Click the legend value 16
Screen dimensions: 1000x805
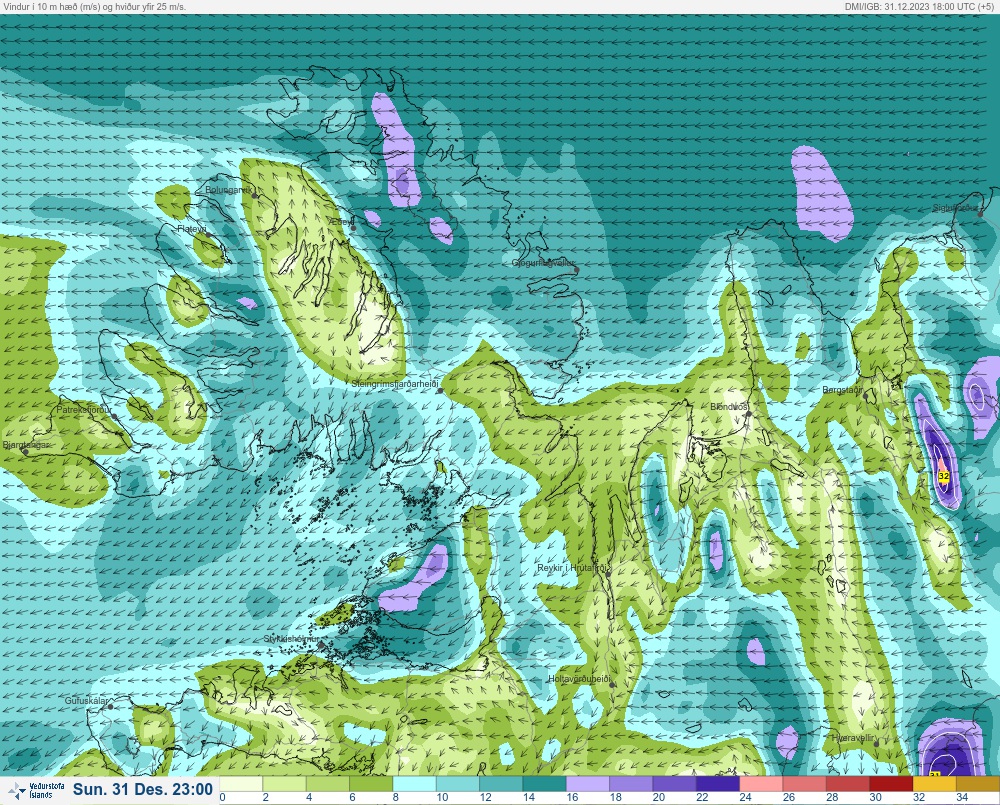click(x=572, y=797)
